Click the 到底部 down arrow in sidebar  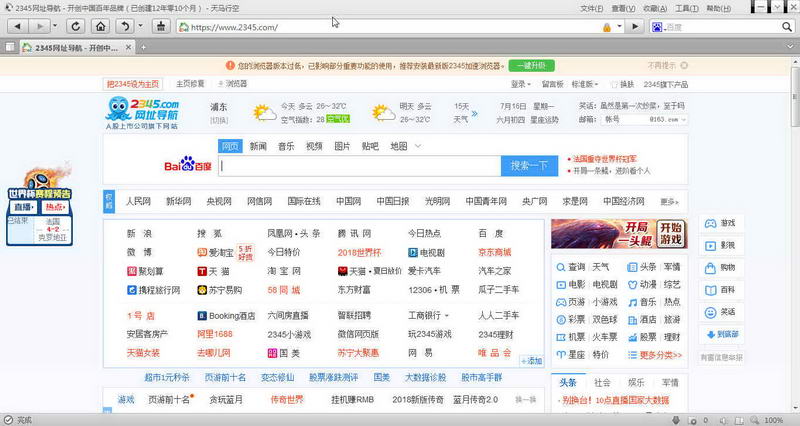(710, 335)
